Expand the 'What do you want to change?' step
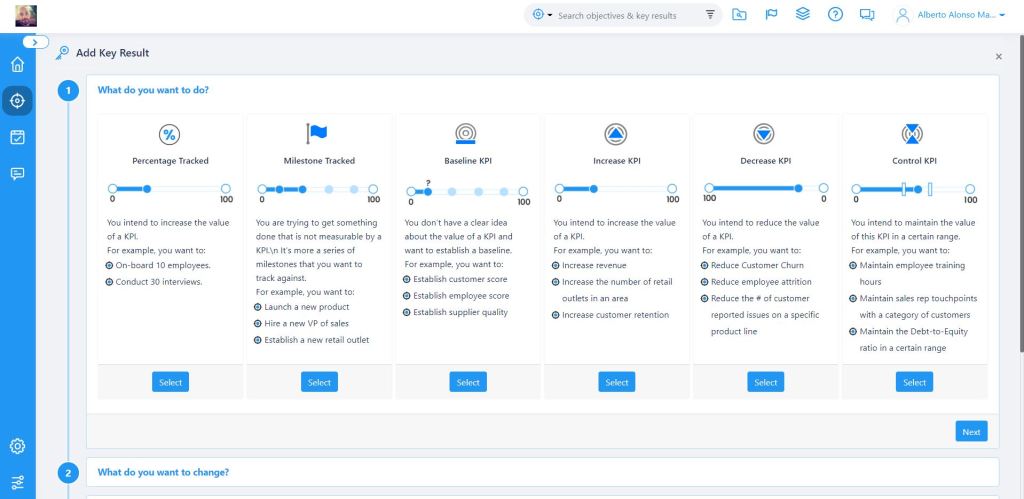This screenshot has width=1024, height=499. coord(163,472)
